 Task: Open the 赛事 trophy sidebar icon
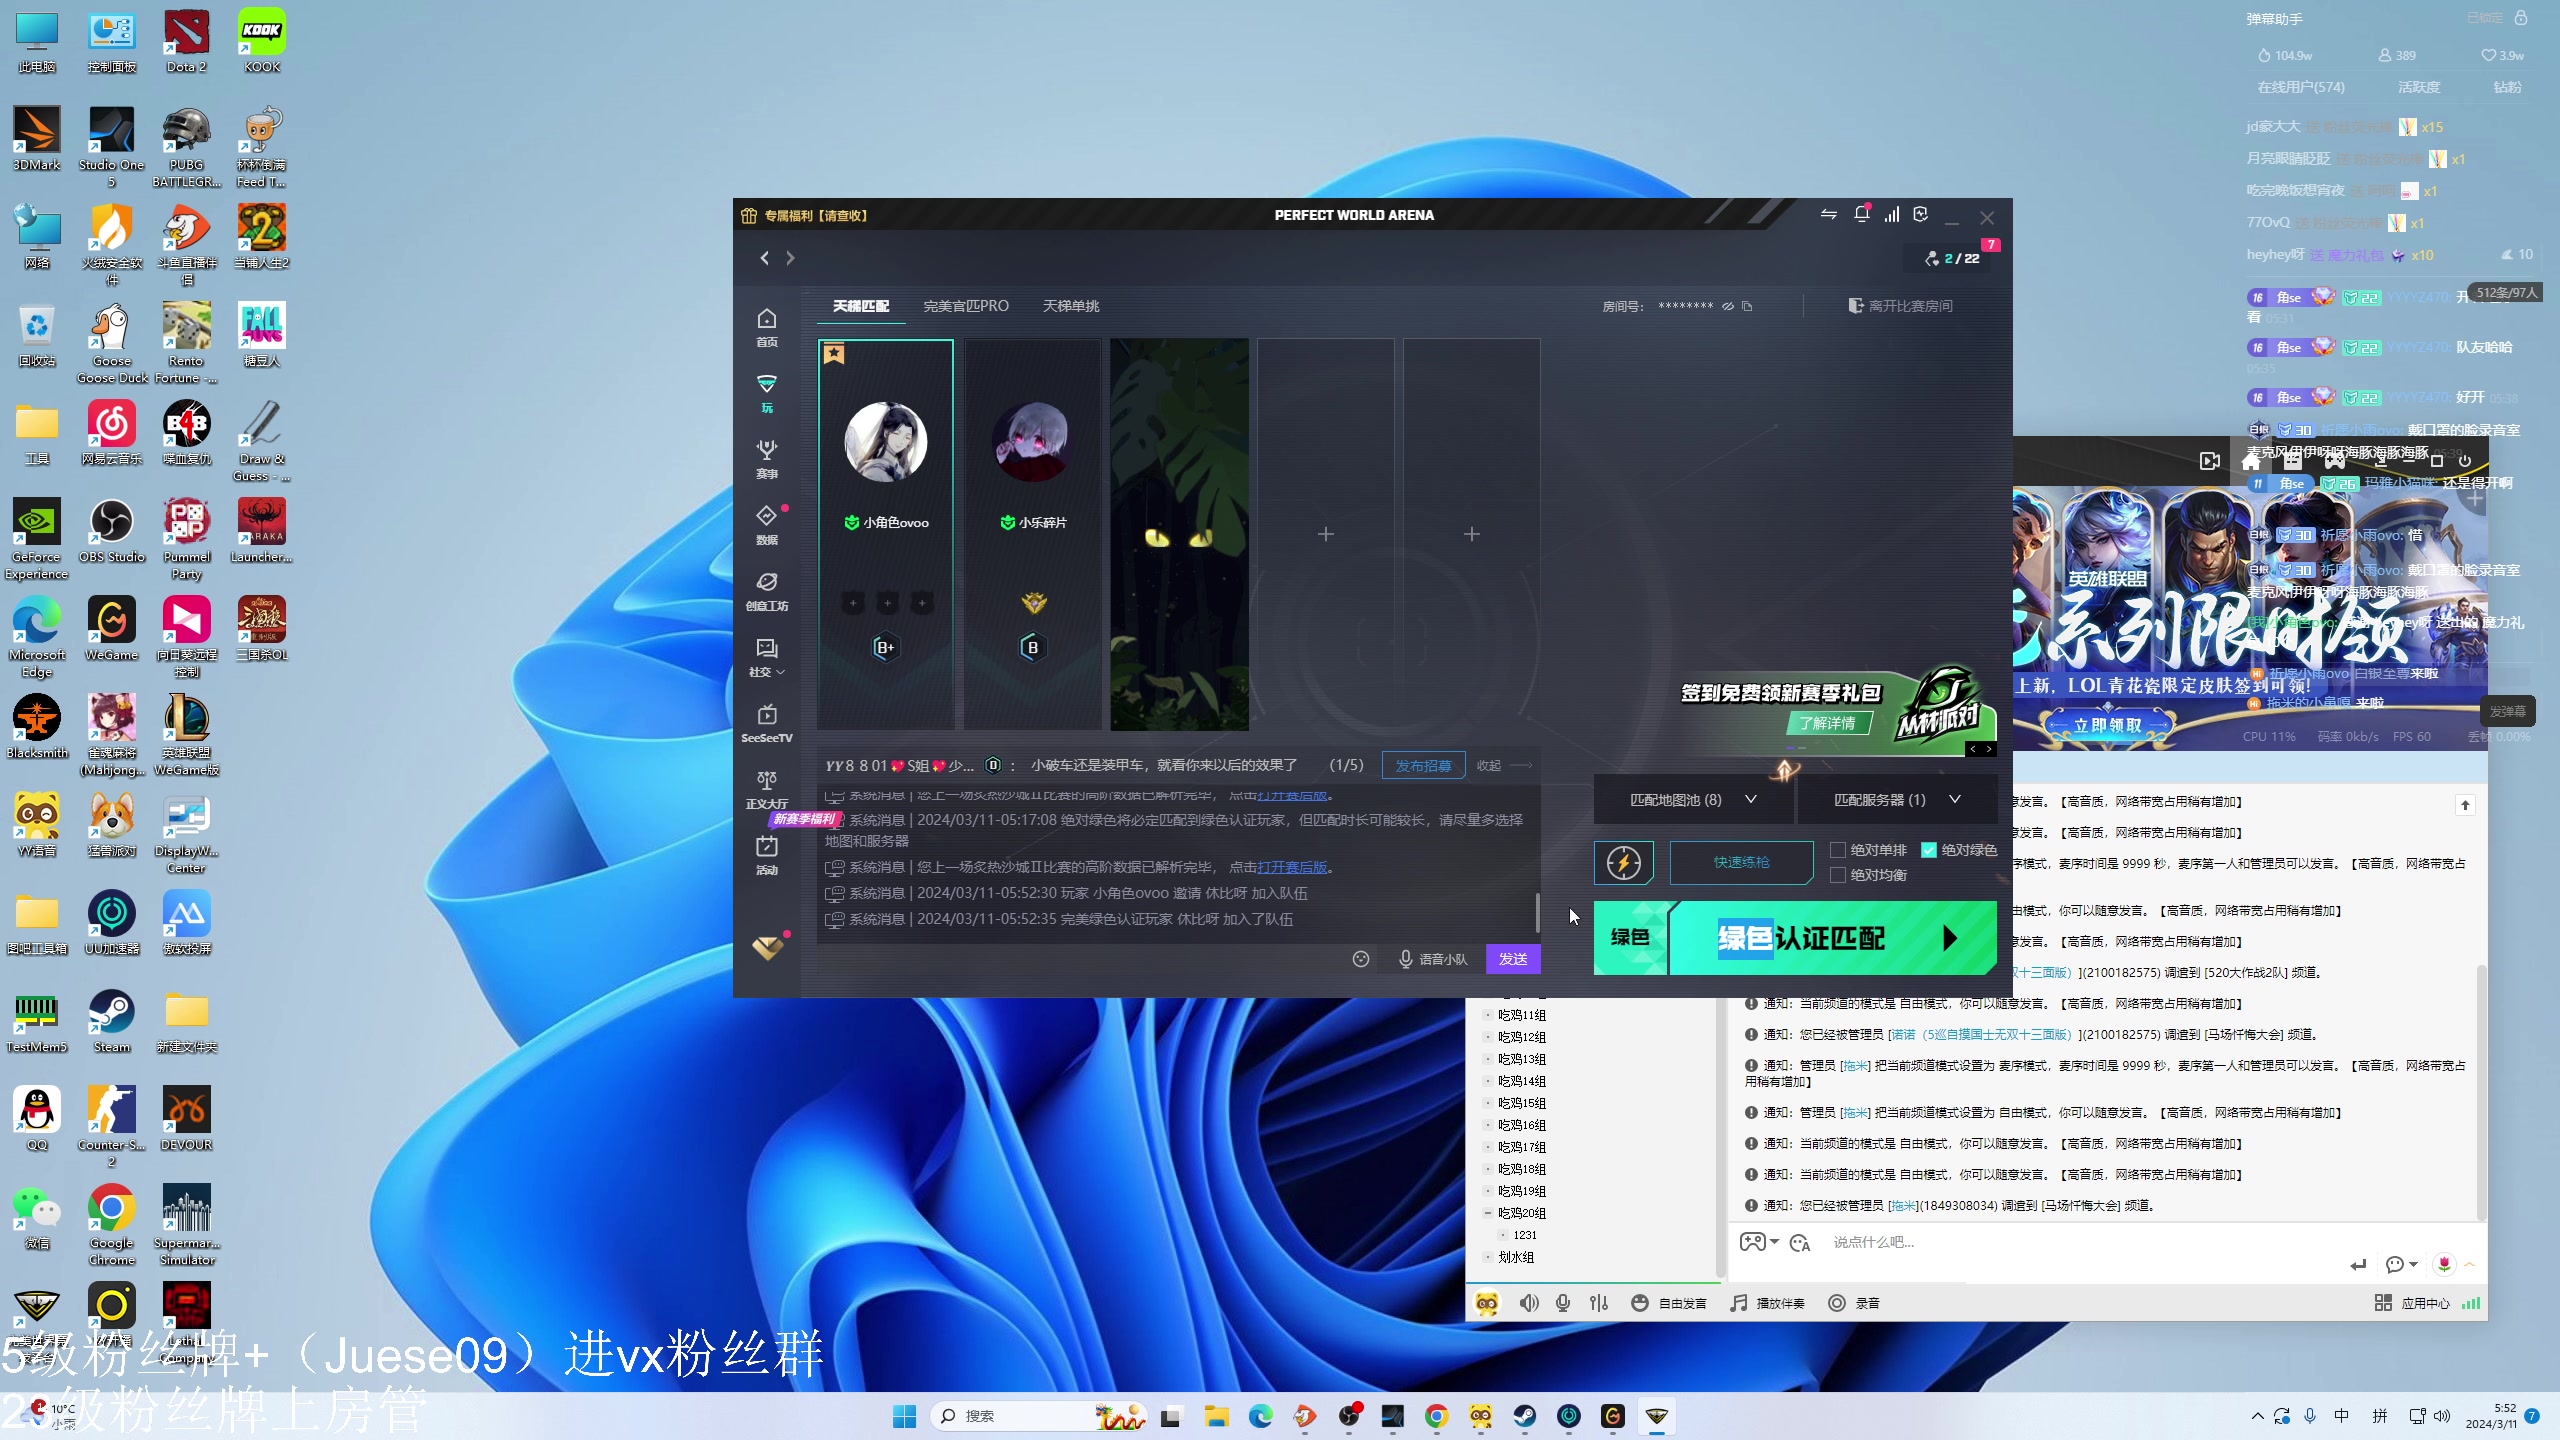tap(766, 457)
